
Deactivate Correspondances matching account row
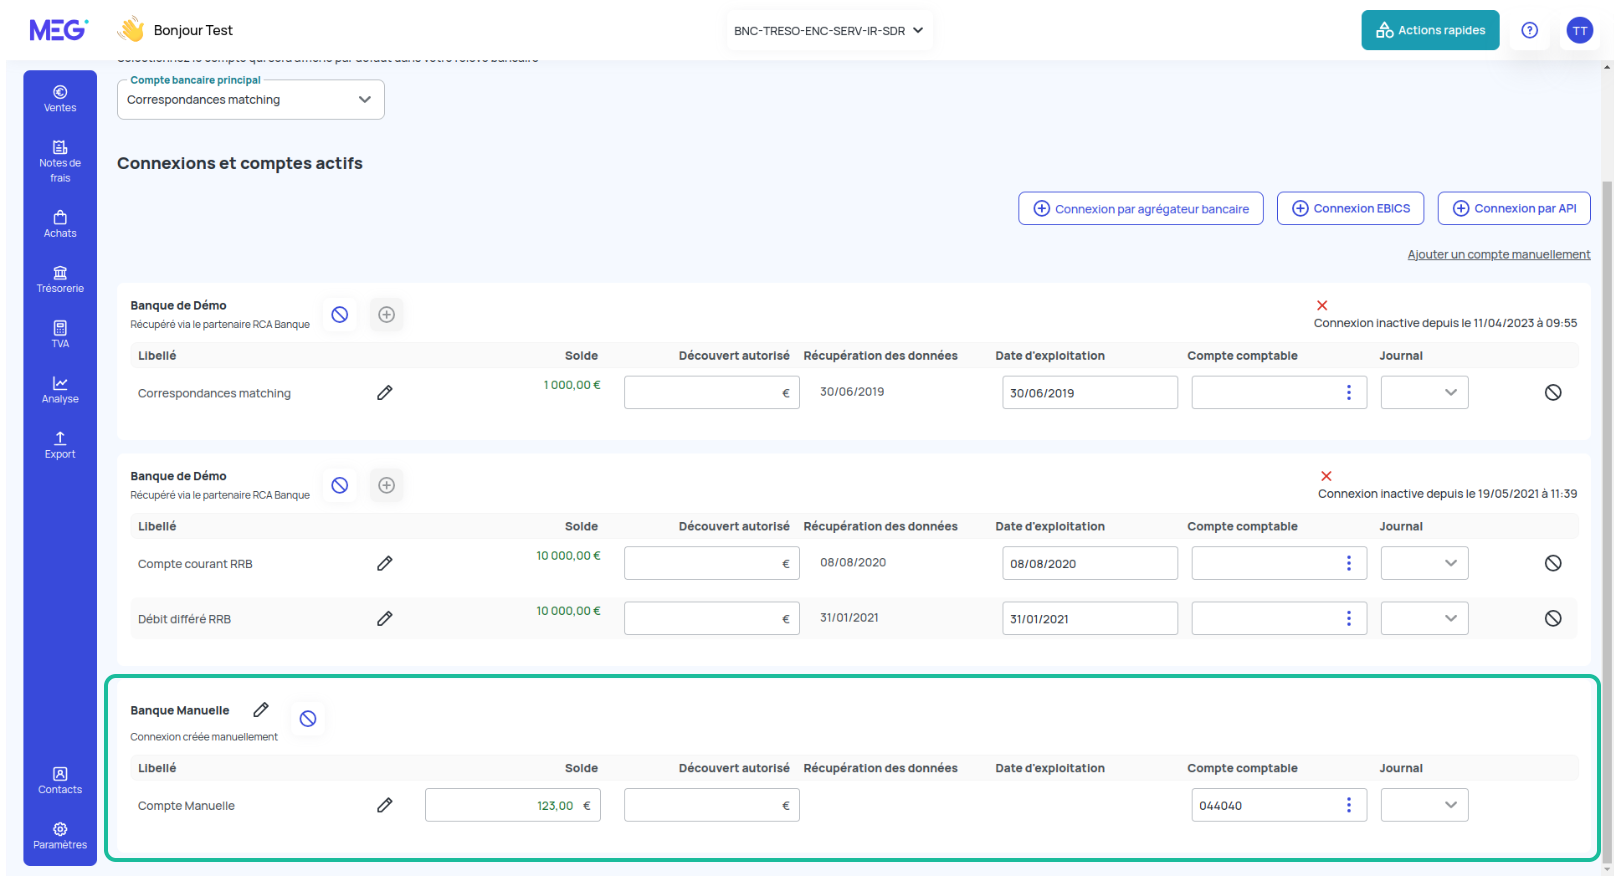tap(1553, 392)
